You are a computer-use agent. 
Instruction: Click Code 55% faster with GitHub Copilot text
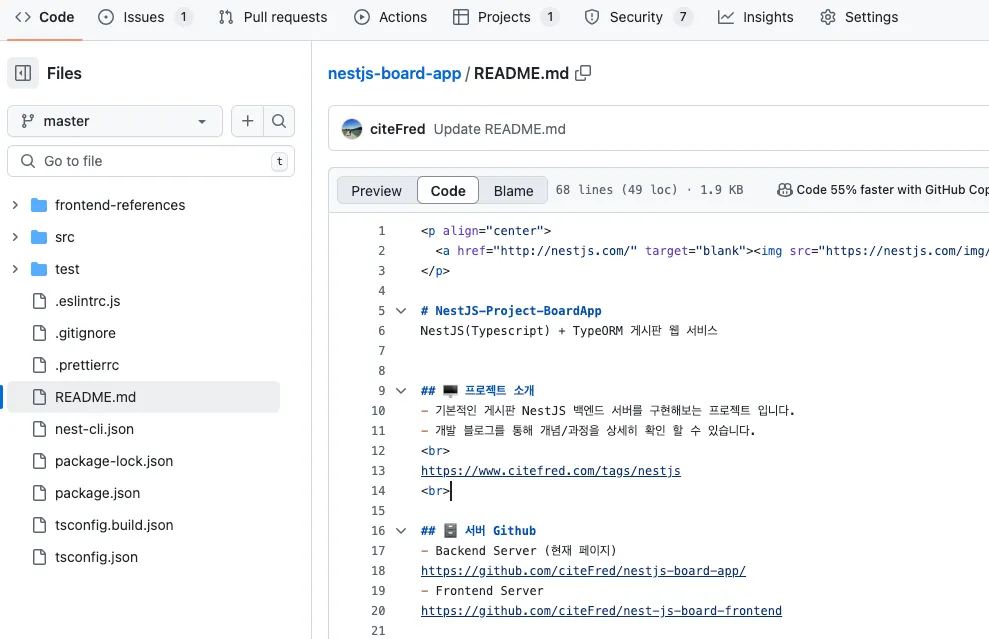coord(892,190)
